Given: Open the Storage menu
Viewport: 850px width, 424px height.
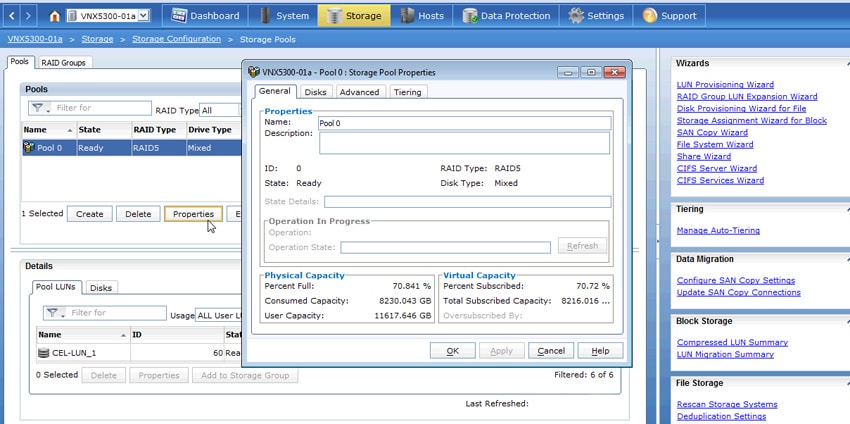Looking at the screenshot, I should click(x=354, y=16).
